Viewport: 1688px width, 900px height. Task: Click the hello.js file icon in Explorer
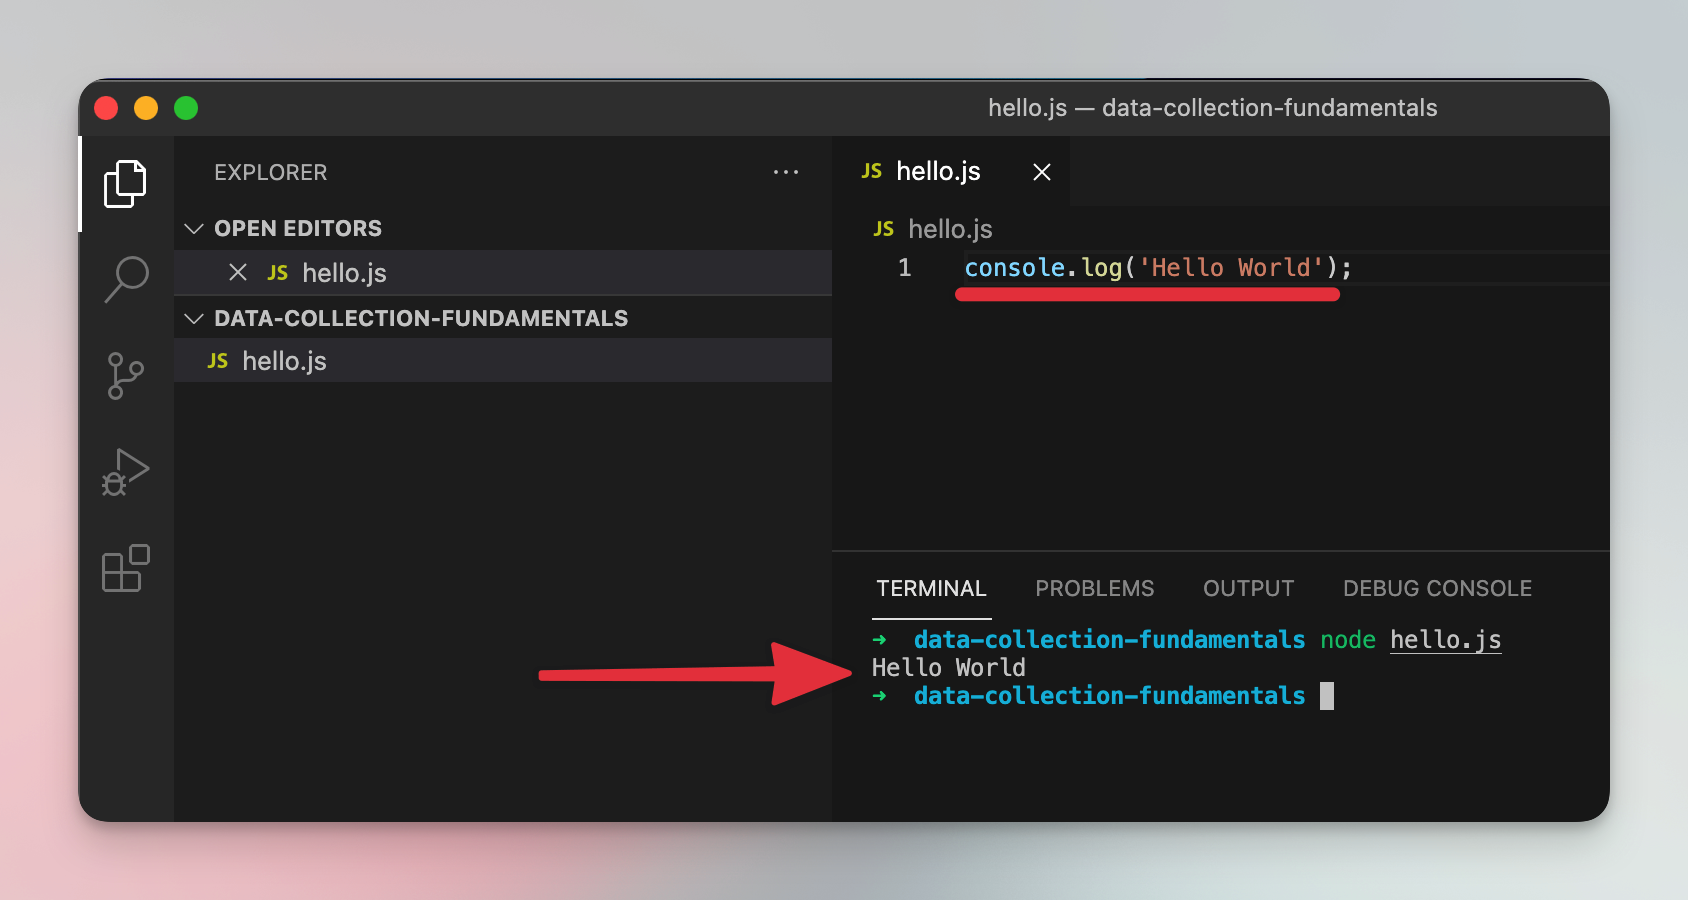[x=217, y=360]
